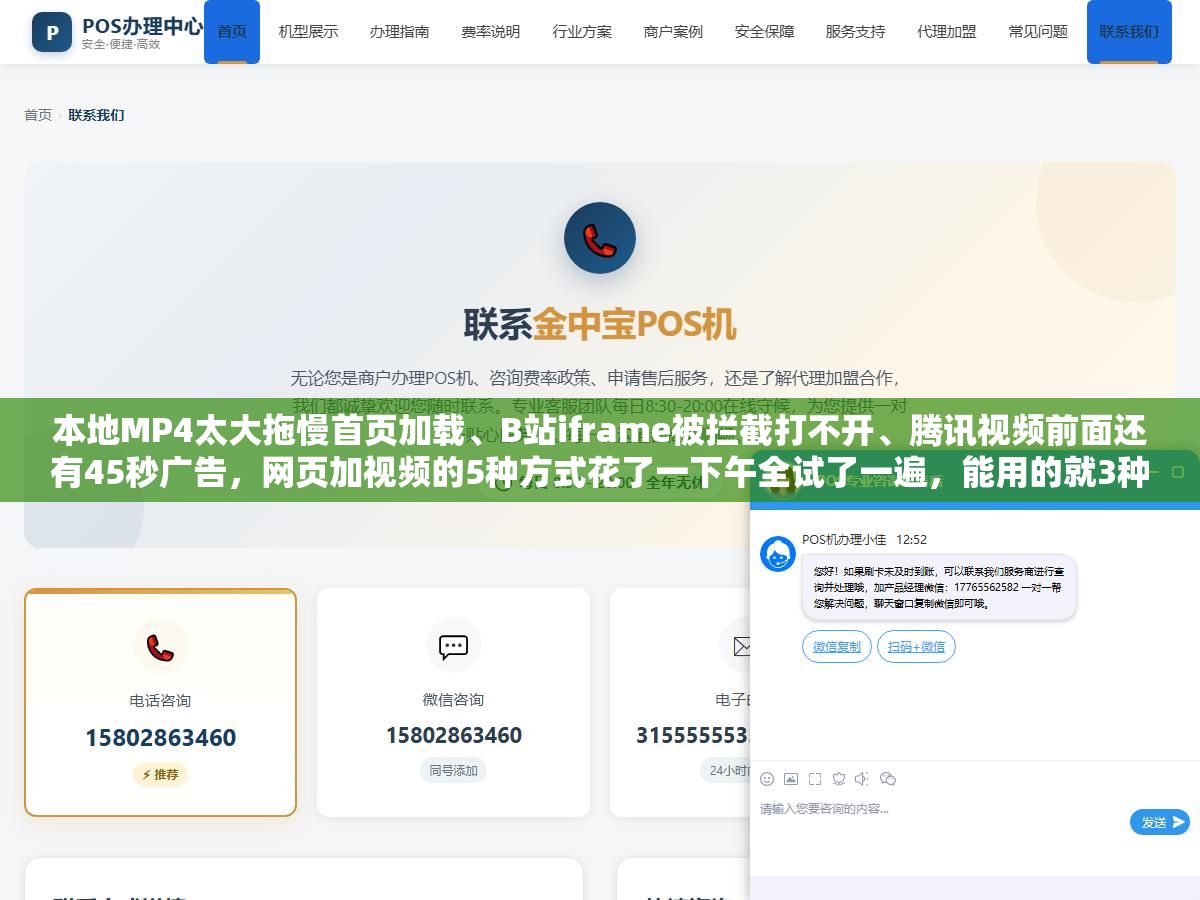The height and width of the screenshot is (900, 1200).
Task: Click the 微信复制 button in chat
Action: [837, 647]
